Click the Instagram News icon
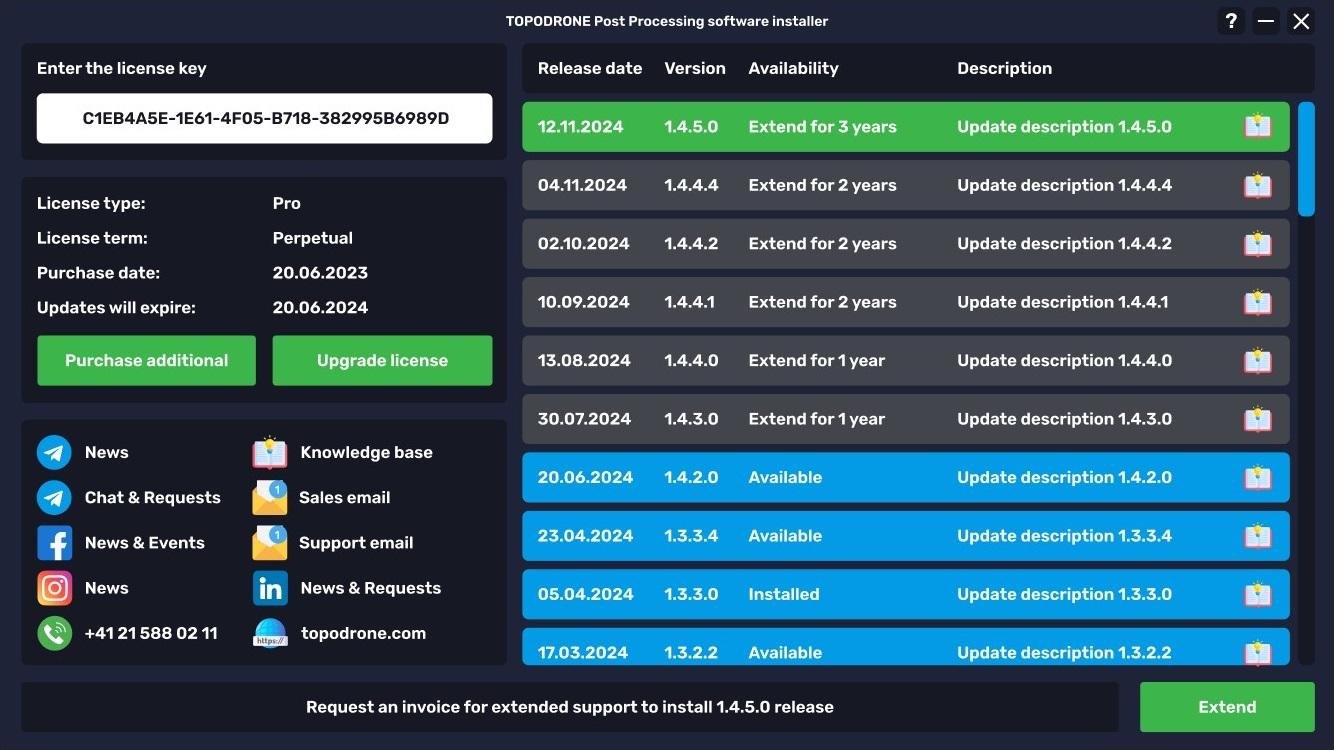The width and height of the screenshot is (1334, 750). (55, 588)
